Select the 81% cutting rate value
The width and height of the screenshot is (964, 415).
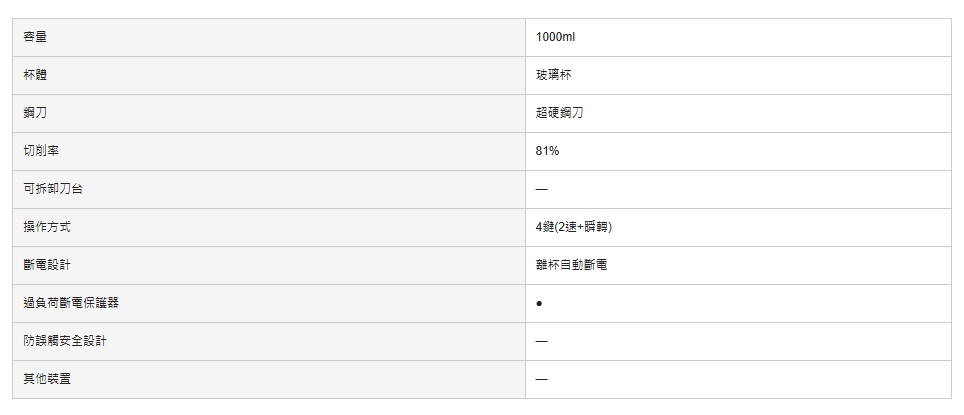(547, 151)
